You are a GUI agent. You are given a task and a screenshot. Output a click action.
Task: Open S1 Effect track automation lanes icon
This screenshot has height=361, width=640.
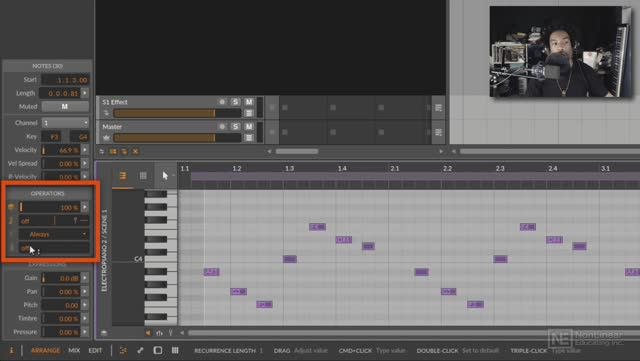tap(249, 113)
